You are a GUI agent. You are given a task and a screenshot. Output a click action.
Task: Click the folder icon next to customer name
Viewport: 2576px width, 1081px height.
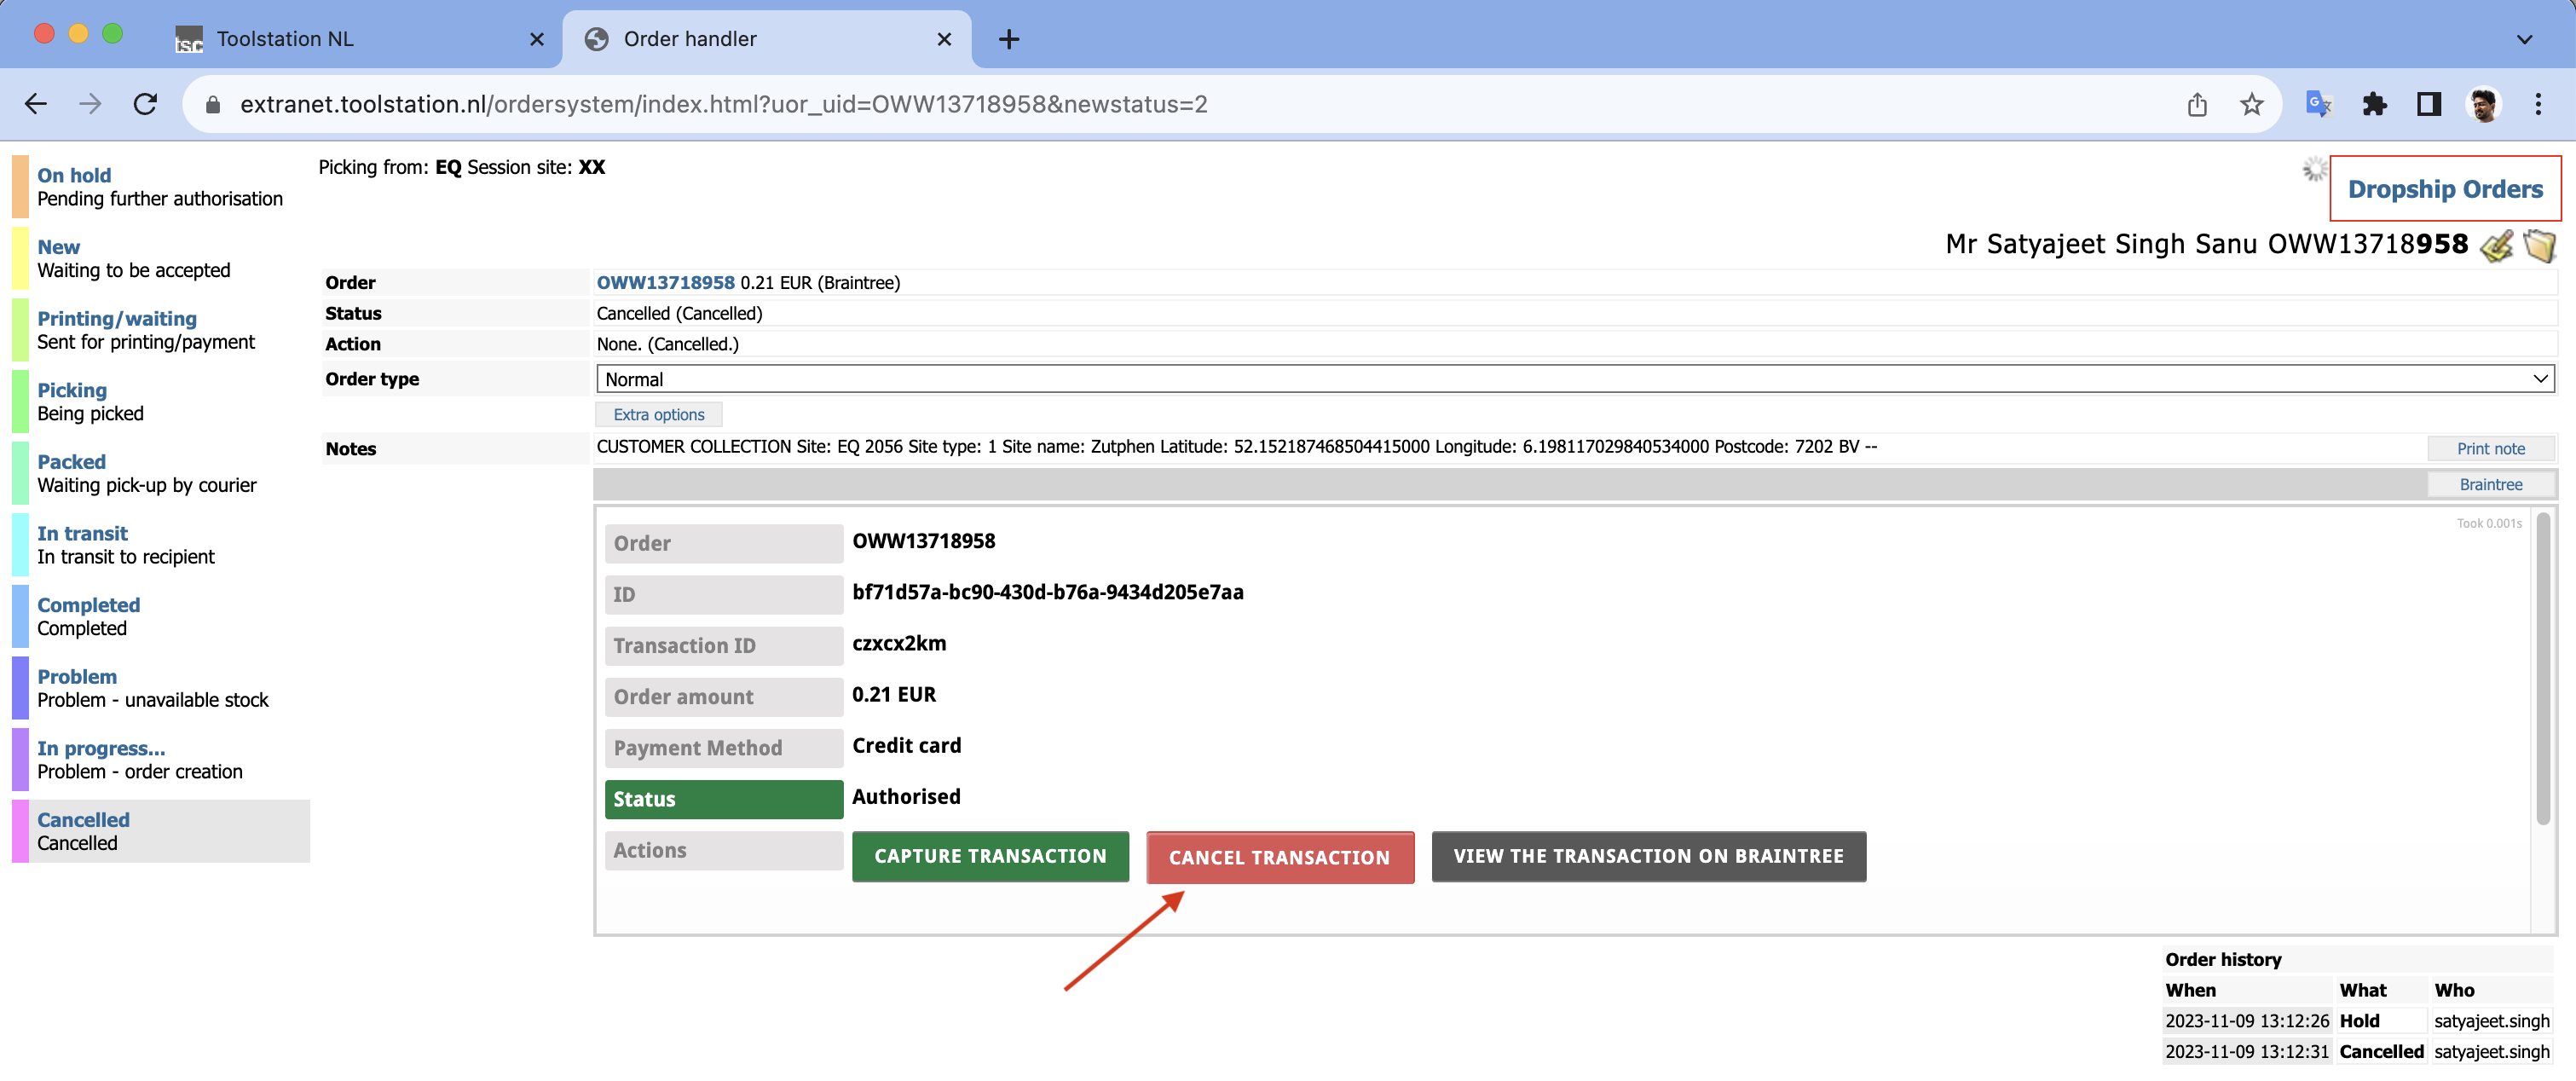point(2539,245)
